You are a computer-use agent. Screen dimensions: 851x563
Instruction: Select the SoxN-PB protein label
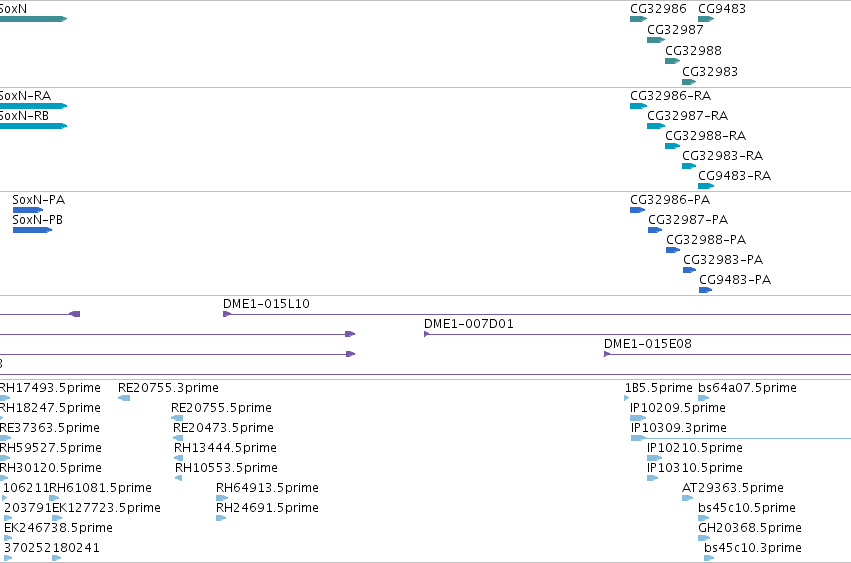[37, 220]
